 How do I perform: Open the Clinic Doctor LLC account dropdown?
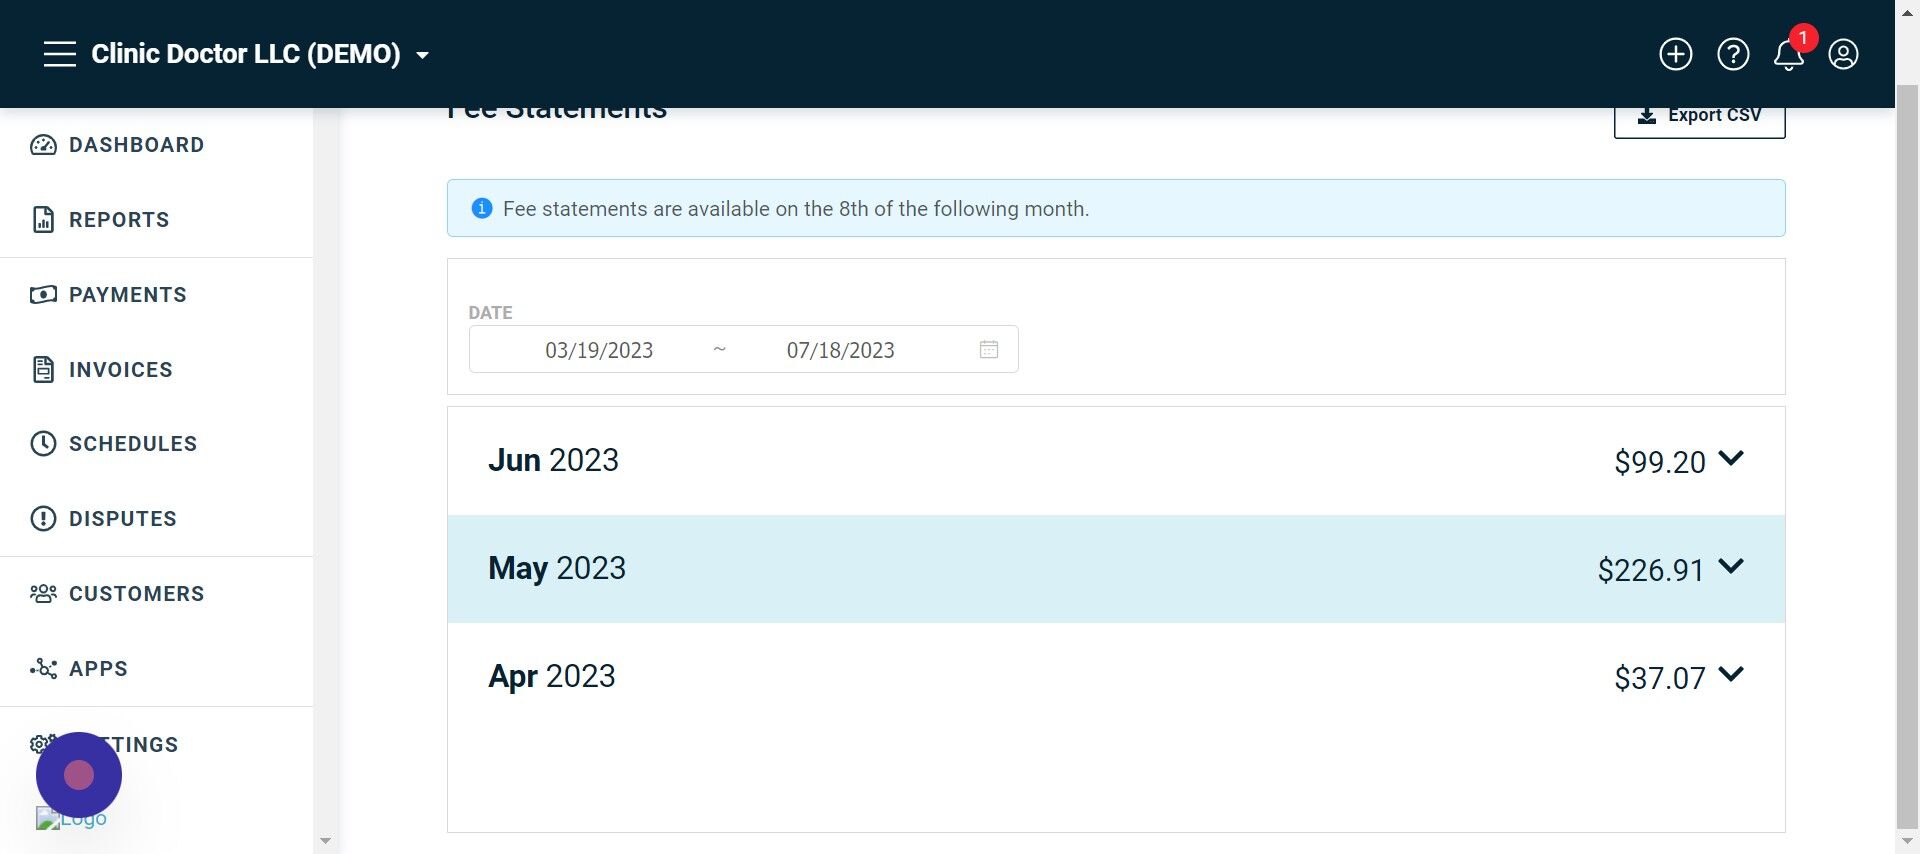pos(260,54)
